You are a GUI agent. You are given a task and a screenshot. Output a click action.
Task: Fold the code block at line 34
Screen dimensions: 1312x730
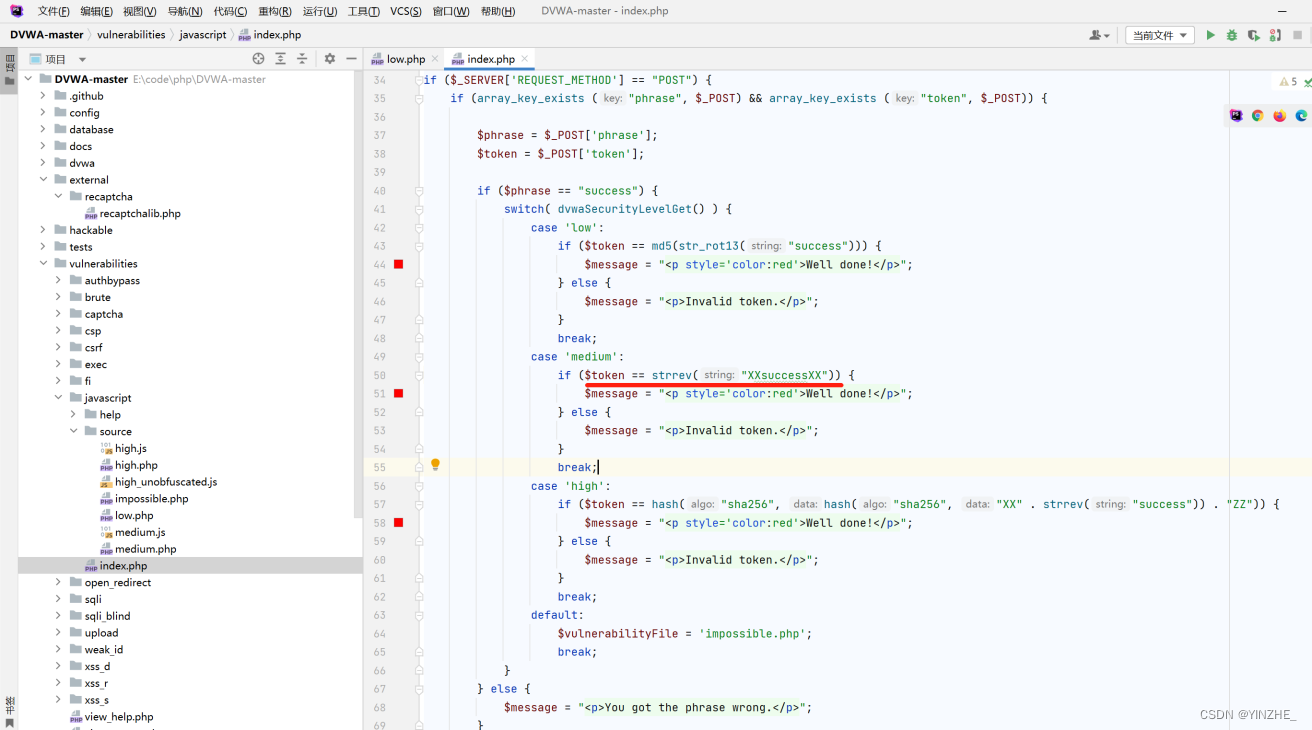point(419,80)
